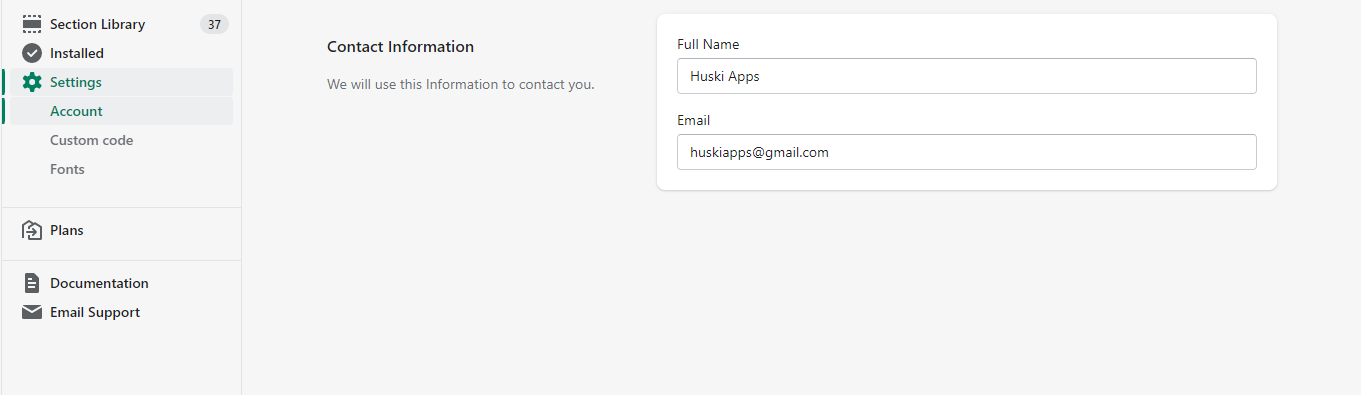Click the Plans storefront icon

[x=32, y=230]
